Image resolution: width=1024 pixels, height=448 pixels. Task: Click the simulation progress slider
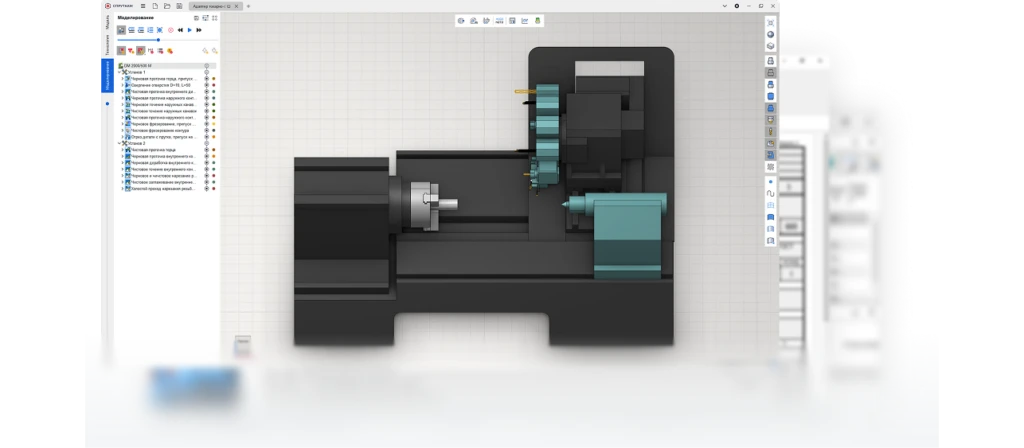click(x=140, y=40)
